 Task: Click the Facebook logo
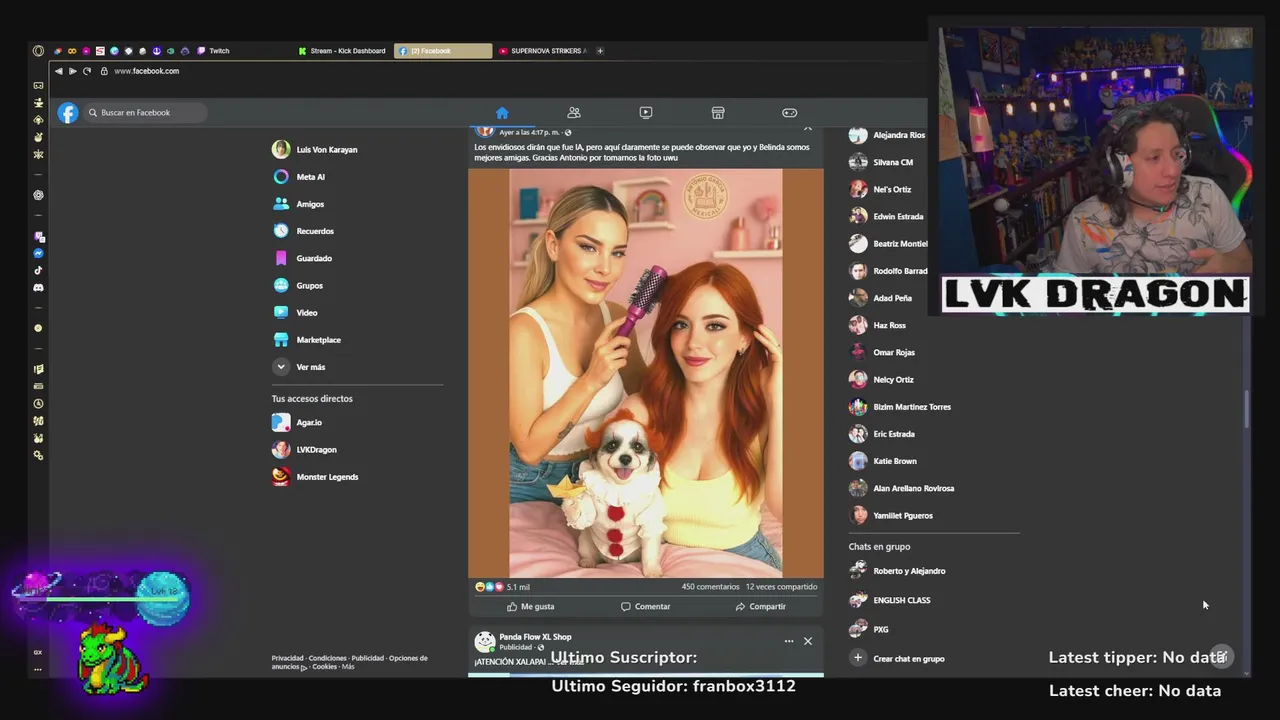tap(67, 113)
